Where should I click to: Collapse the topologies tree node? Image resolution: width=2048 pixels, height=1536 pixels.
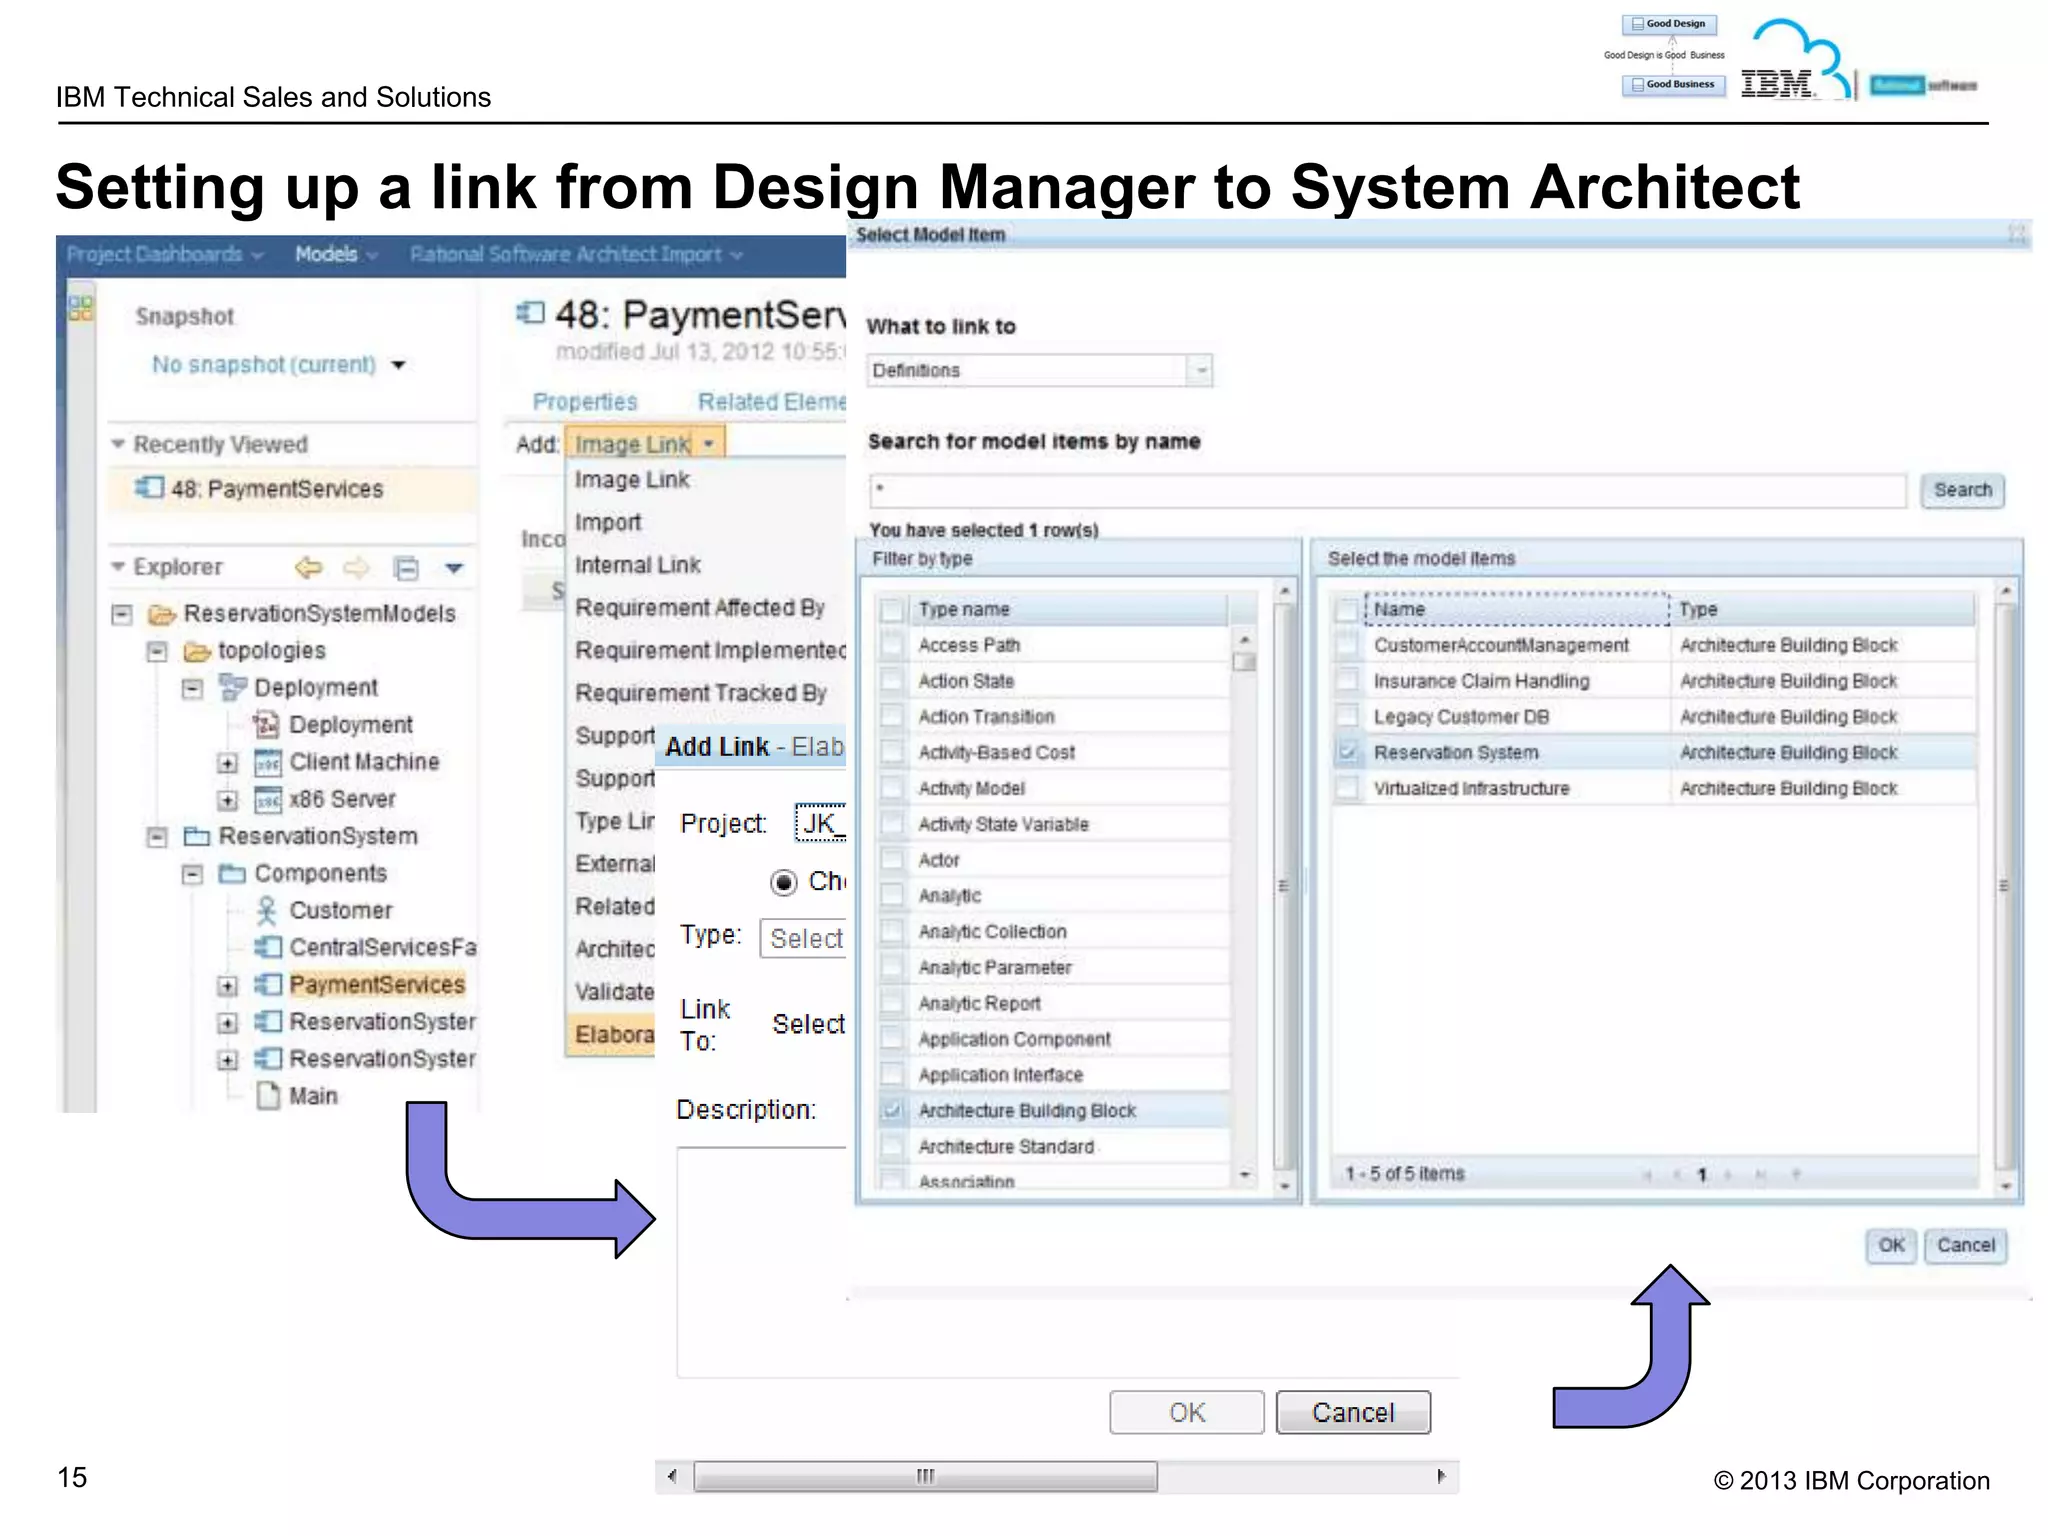[157, 652]
